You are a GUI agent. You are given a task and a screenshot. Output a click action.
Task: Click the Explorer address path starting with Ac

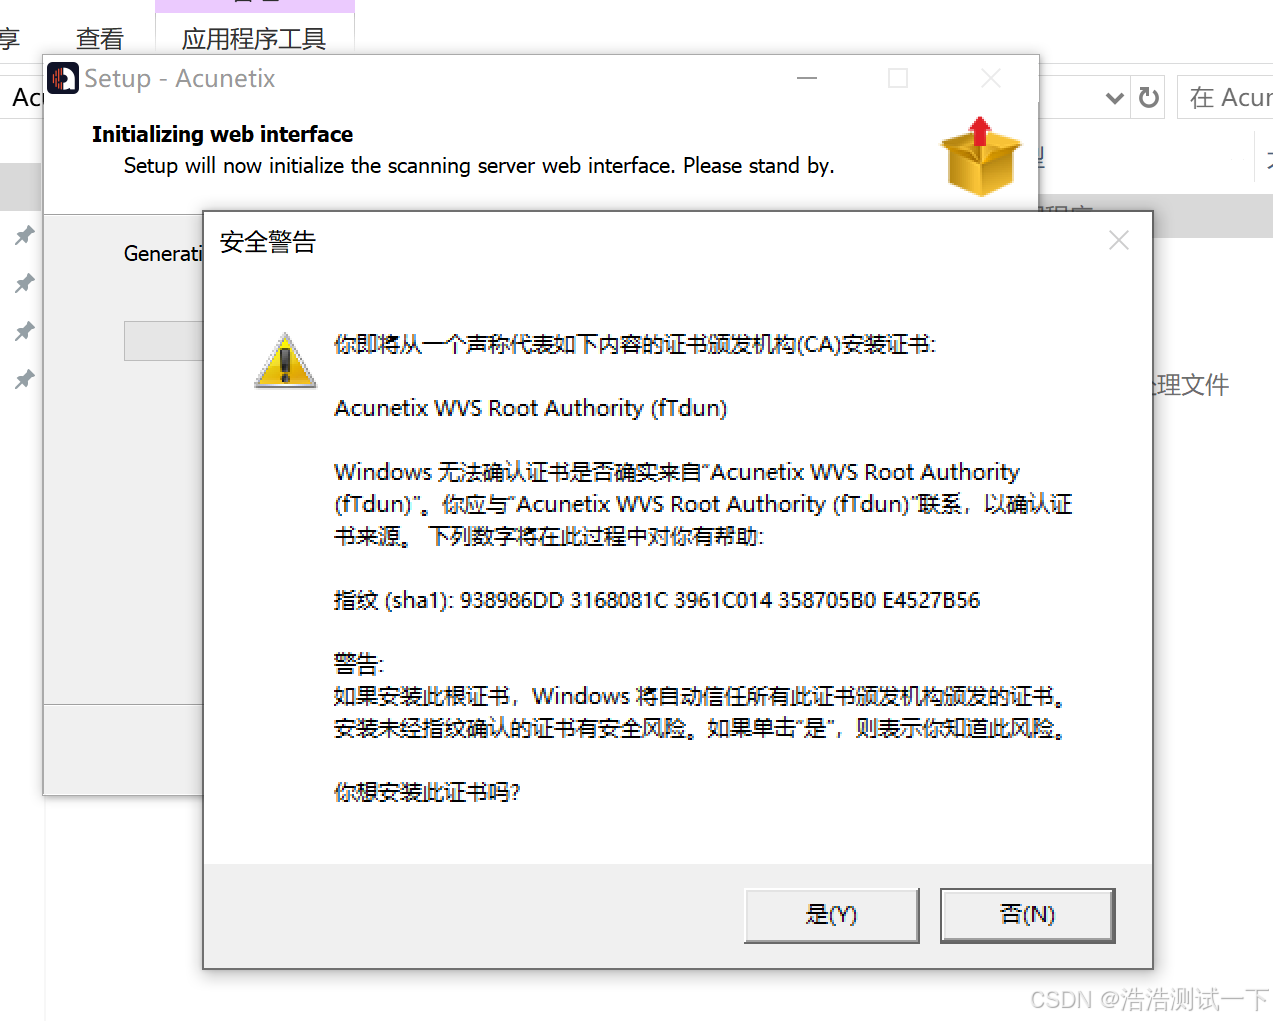27,97
